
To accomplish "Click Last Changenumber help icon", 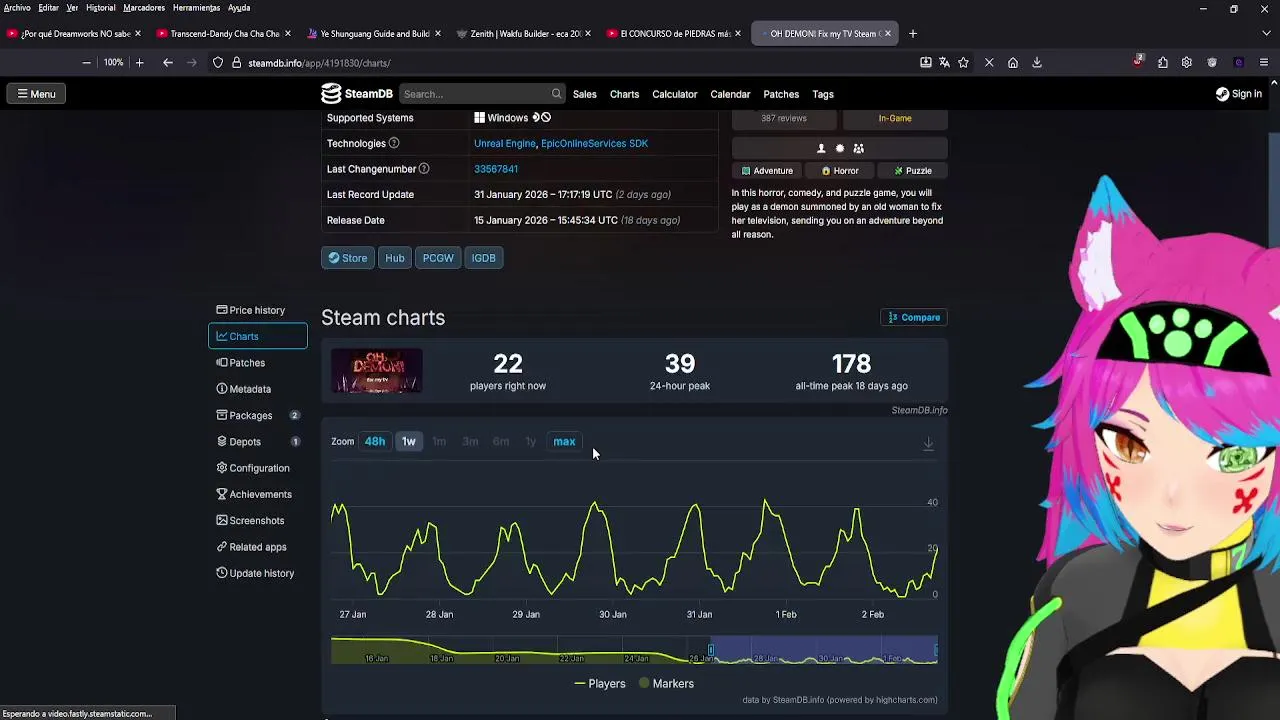I will click(x=424, y=169).
